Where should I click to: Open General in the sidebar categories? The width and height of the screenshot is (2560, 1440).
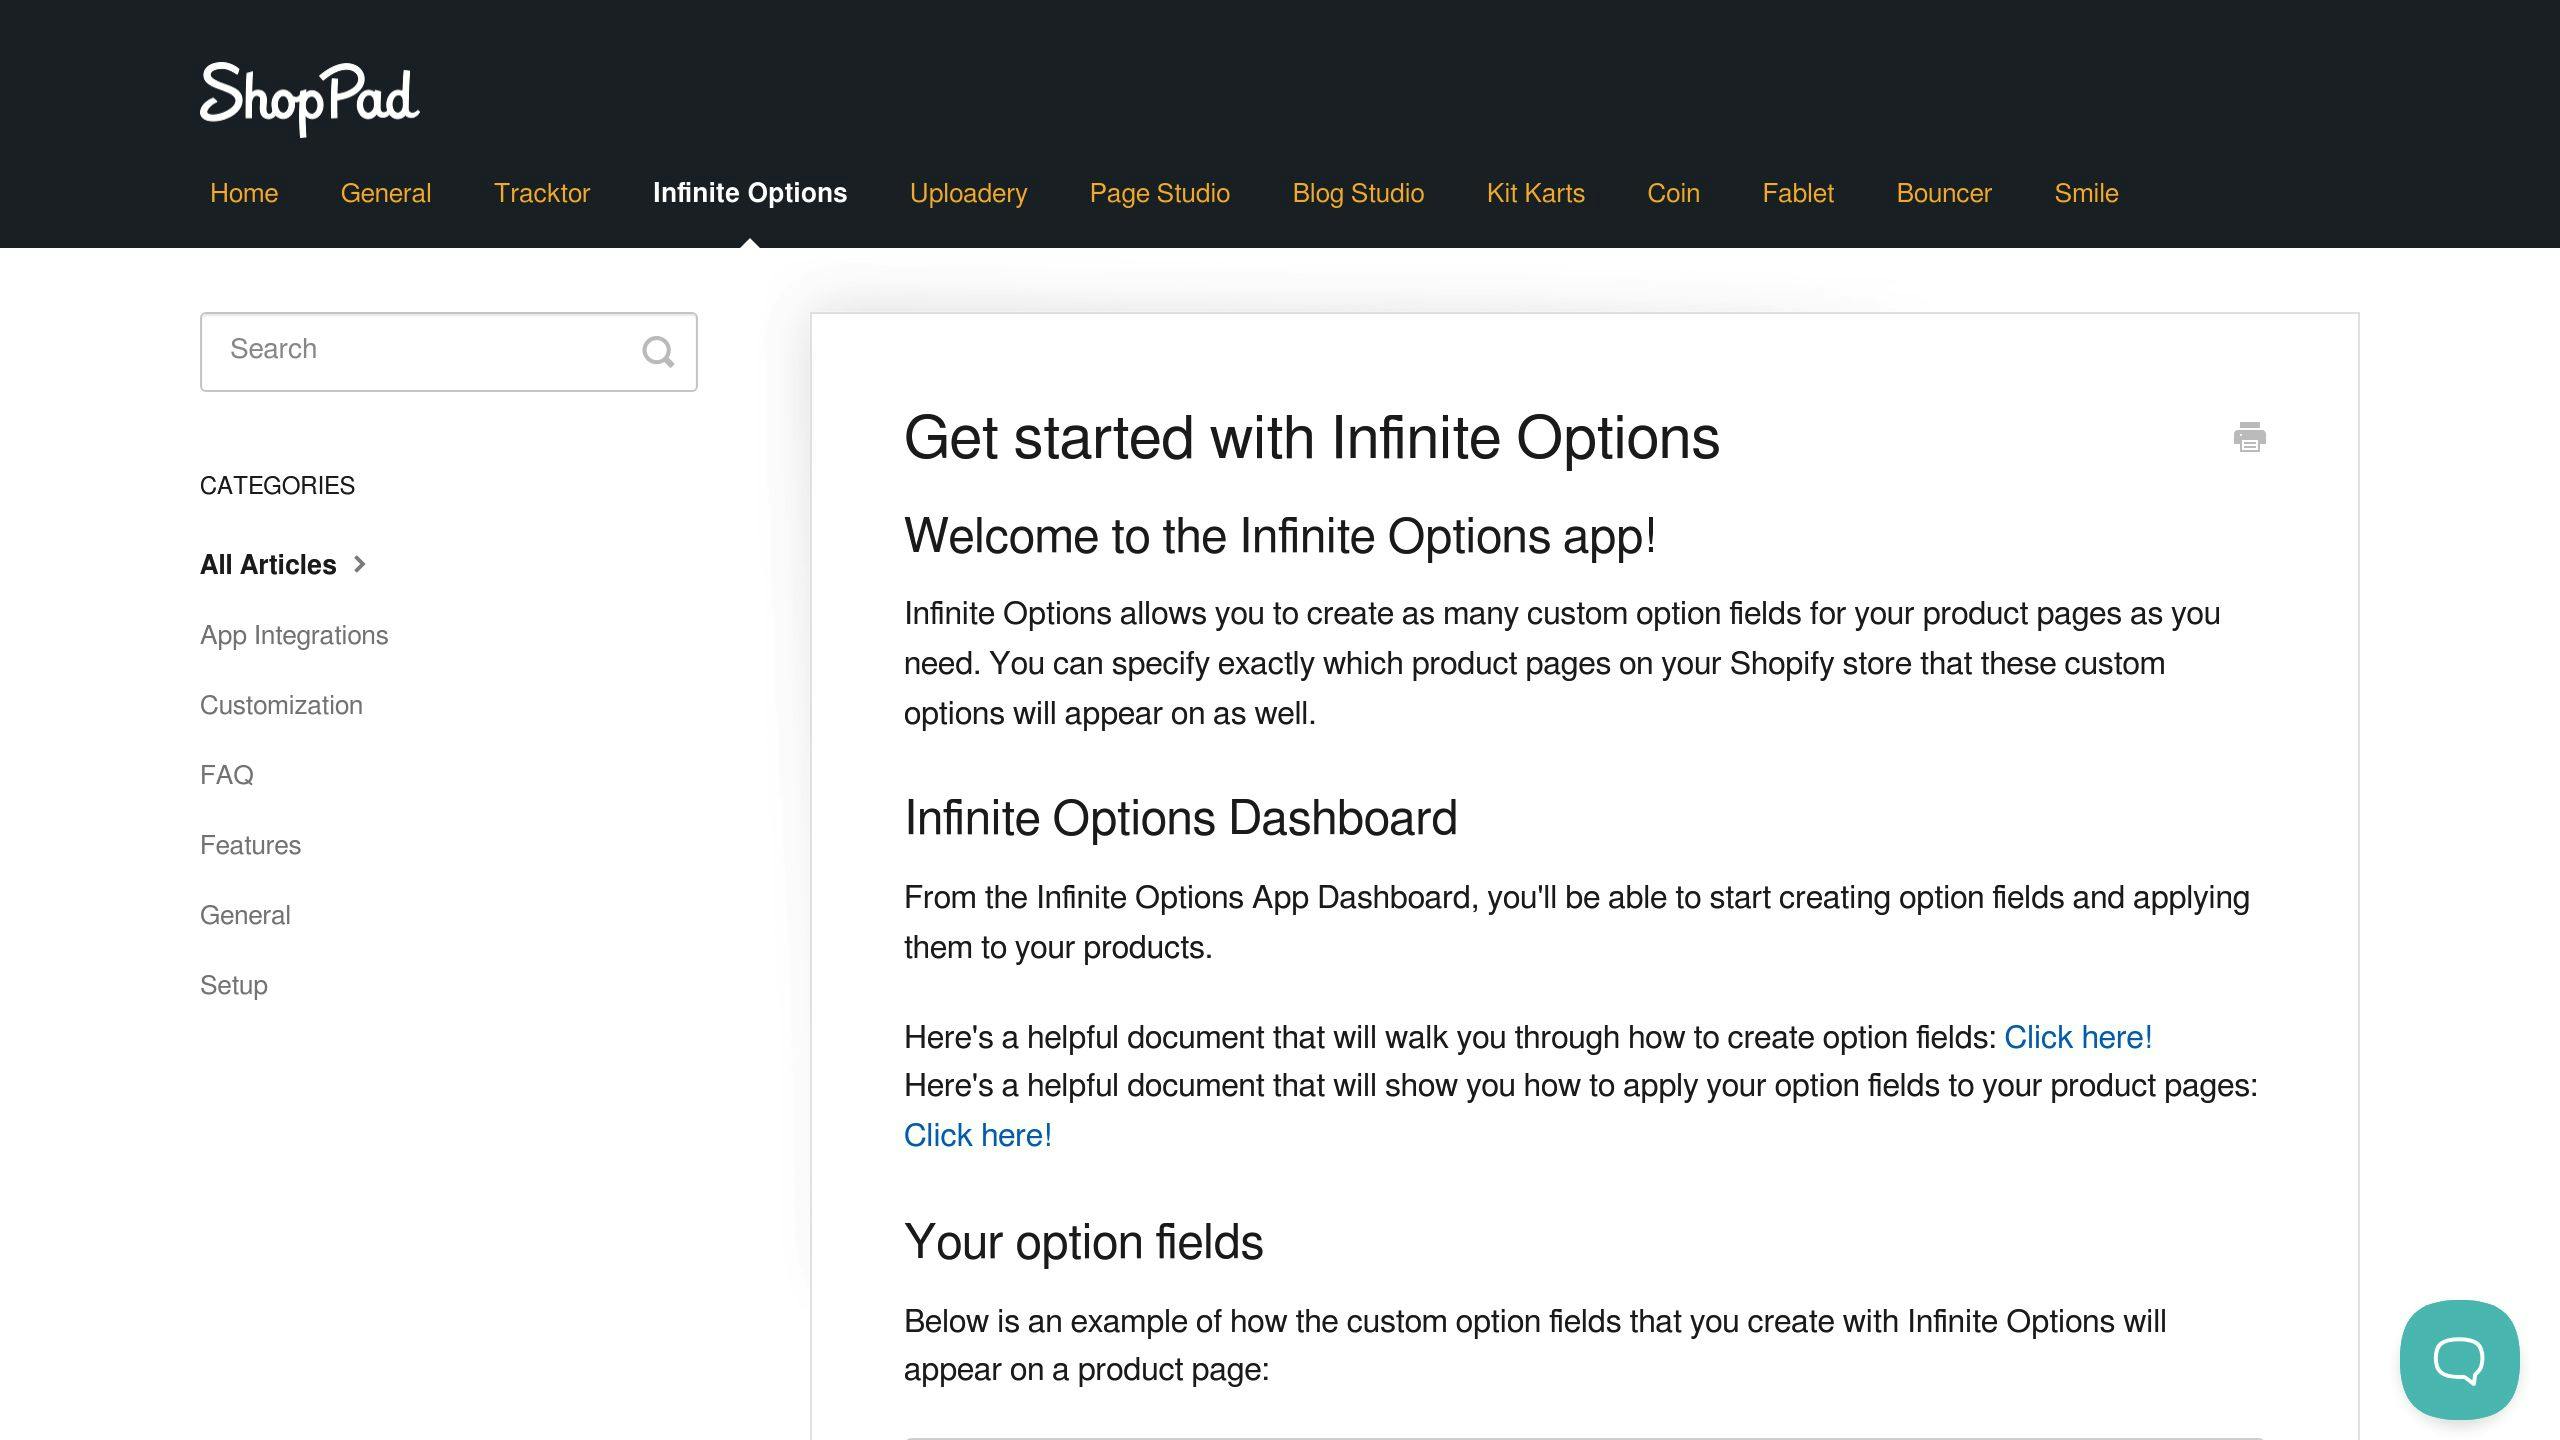(245, 915)
